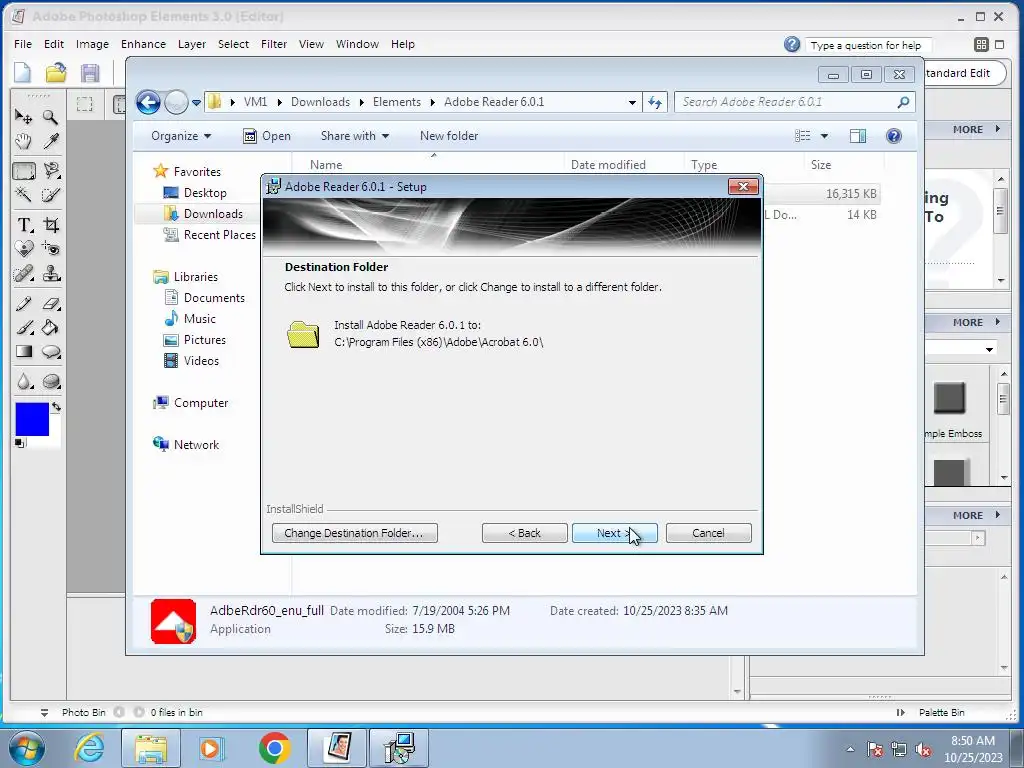The width and height of the screenshot is (1024, 768).
Task: Expand the third MORE palette menu
Action: tap(976, 515)
